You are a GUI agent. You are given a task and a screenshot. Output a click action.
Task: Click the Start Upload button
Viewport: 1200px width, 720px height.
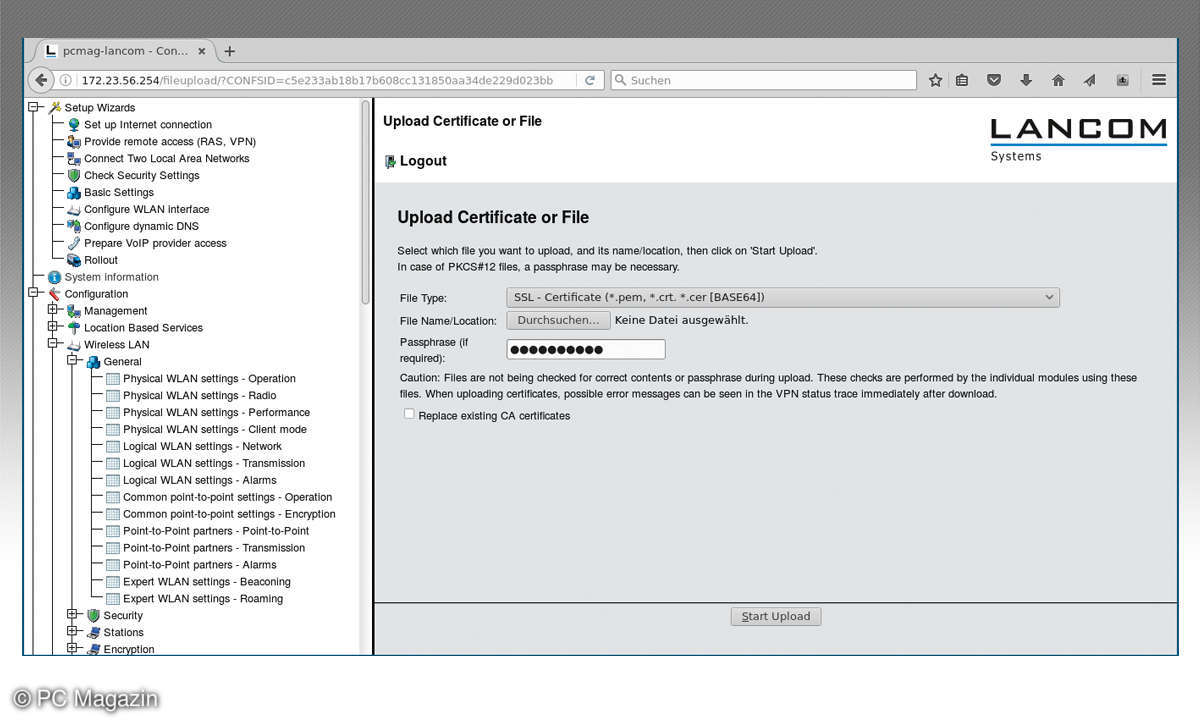tap(776, 617)
